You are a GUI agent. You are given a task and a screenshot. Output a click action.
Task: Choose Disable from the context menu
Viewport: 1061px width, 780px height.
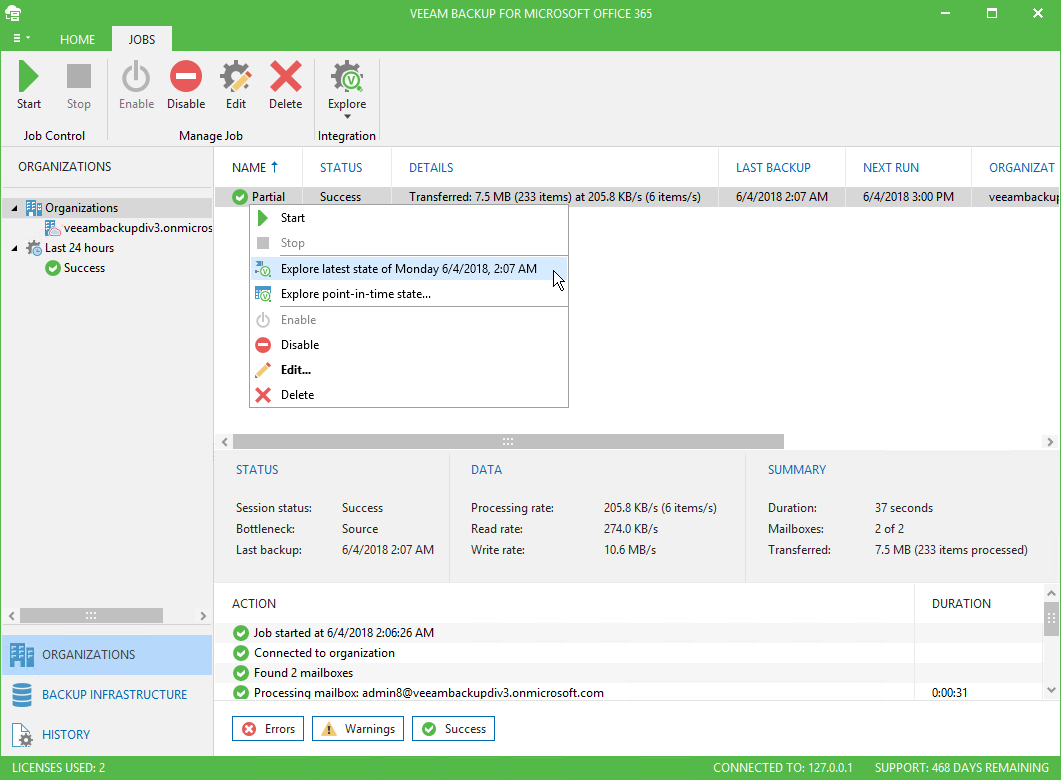(409, 344)
